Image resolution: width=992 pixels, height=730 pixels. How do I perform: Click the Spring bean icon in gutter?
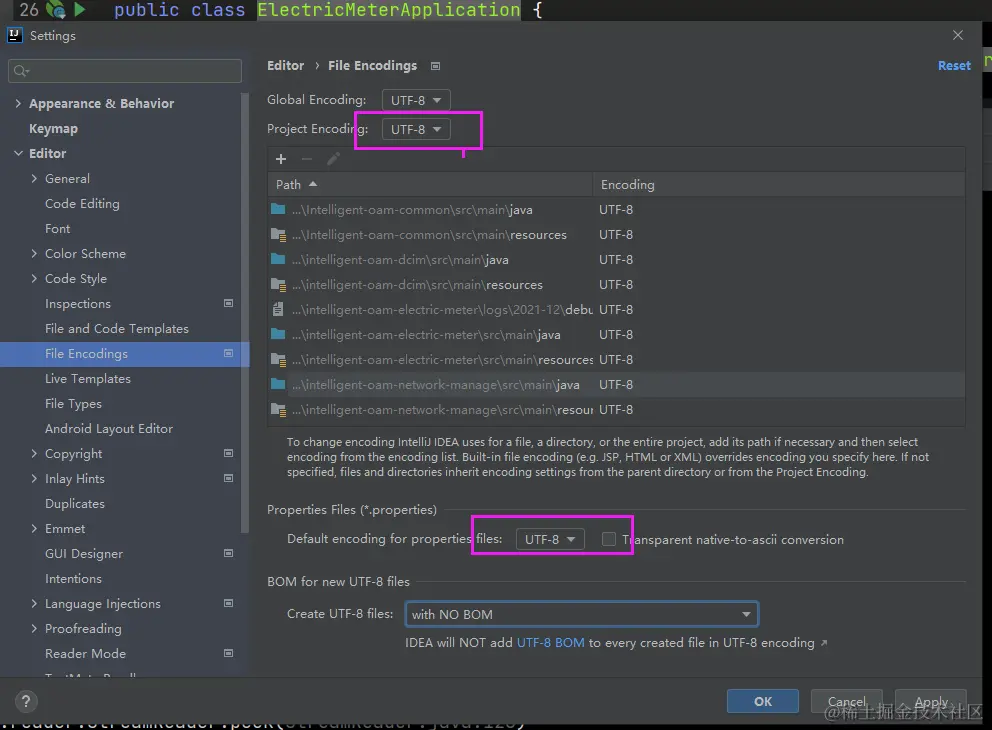coord(56,9)
